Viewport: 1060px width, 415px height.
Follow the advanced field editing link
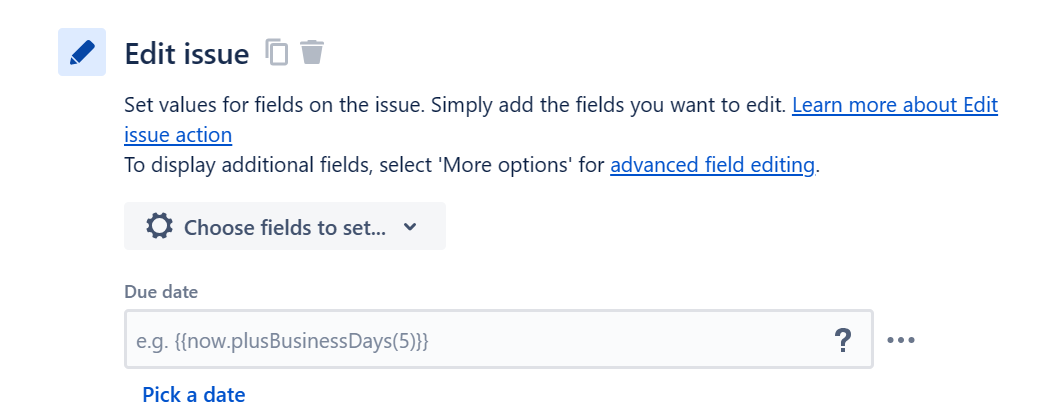point(713,165)
